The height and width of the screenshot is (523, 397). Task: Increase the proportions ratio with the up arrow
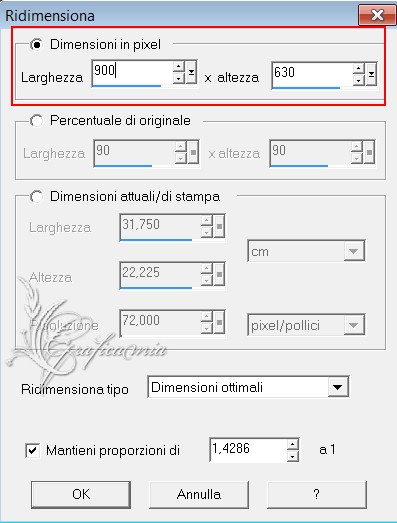pos(292,444)
